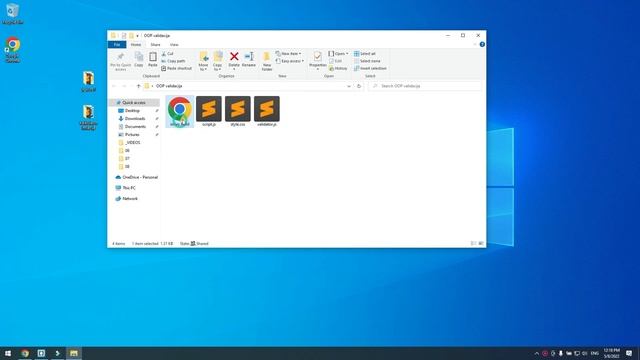Go up one folder level arrow

(x=138, y=86)
